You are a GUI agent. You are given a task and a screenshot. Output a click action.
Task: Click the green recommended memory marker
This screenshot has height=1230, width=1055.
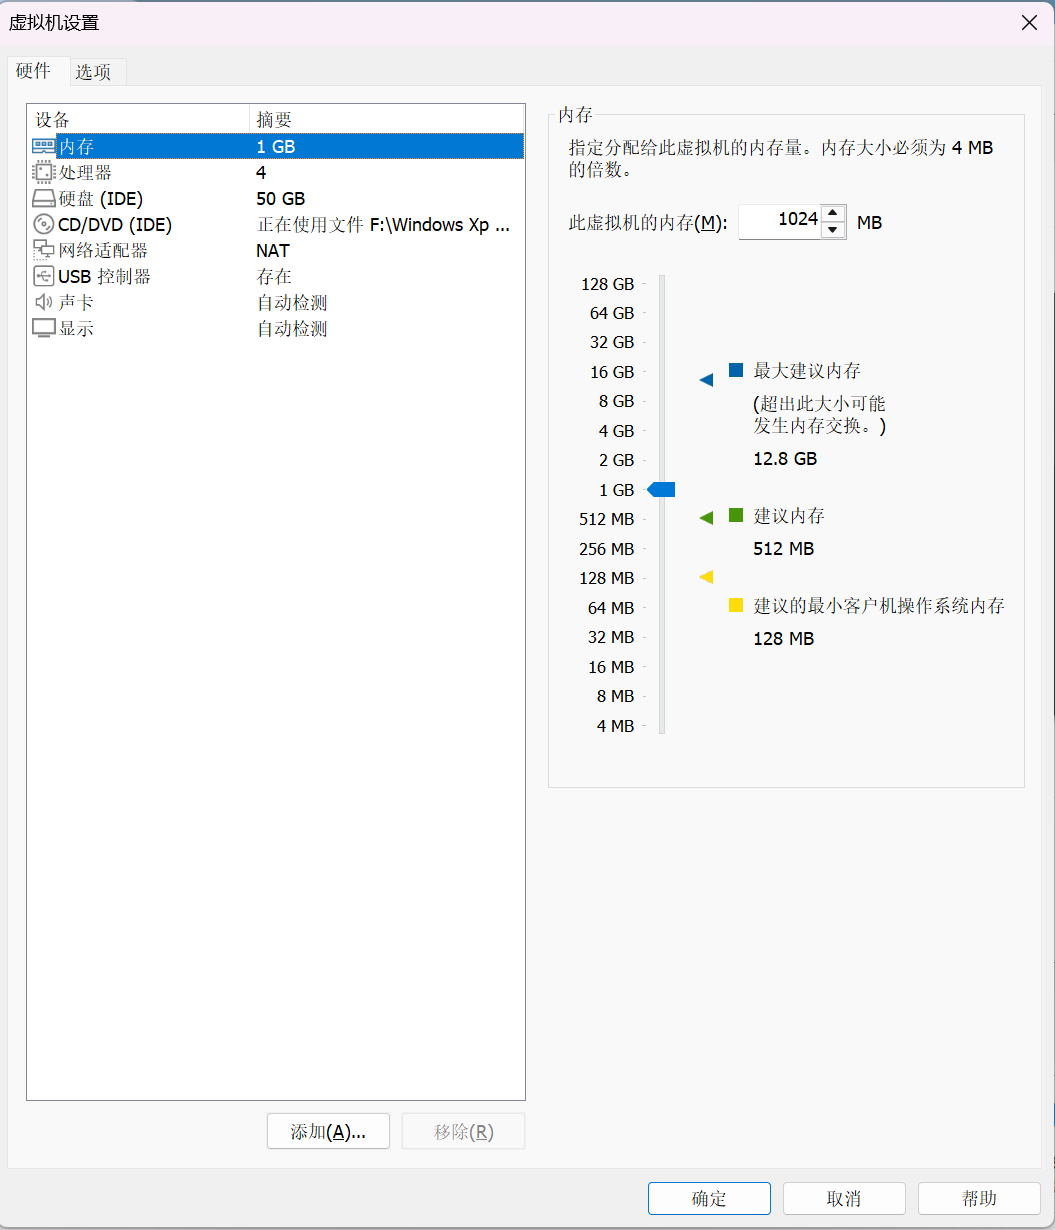(706, 518)
